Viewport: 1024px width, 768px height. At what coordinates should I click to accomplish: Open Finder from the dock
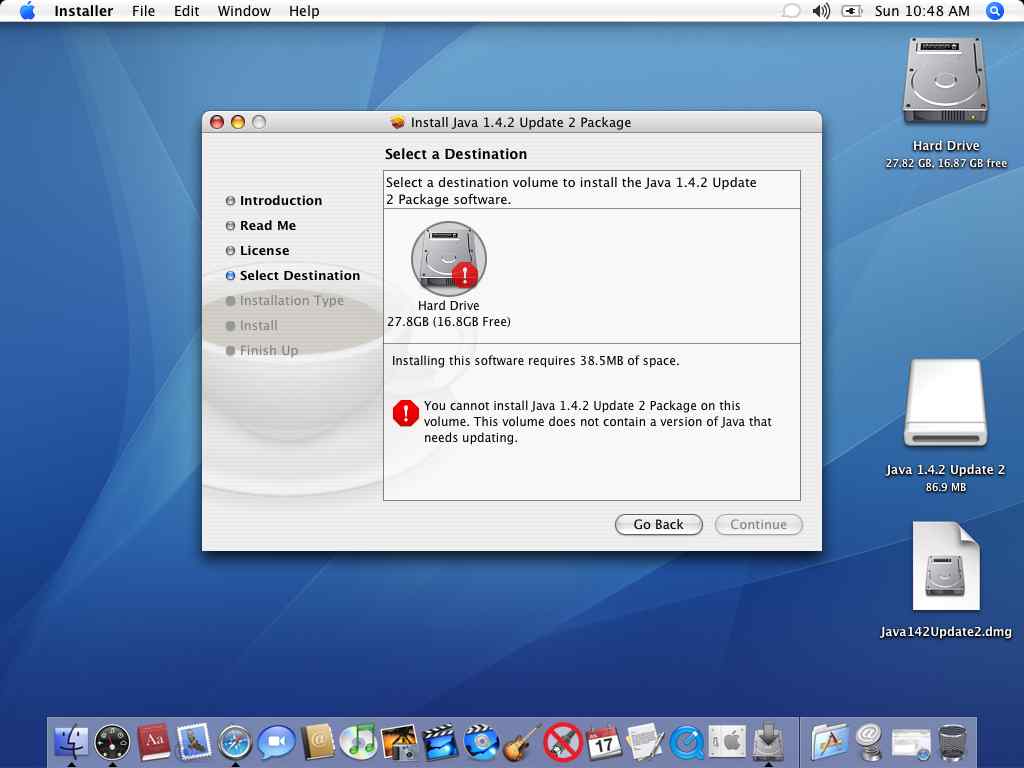point(71,743)
